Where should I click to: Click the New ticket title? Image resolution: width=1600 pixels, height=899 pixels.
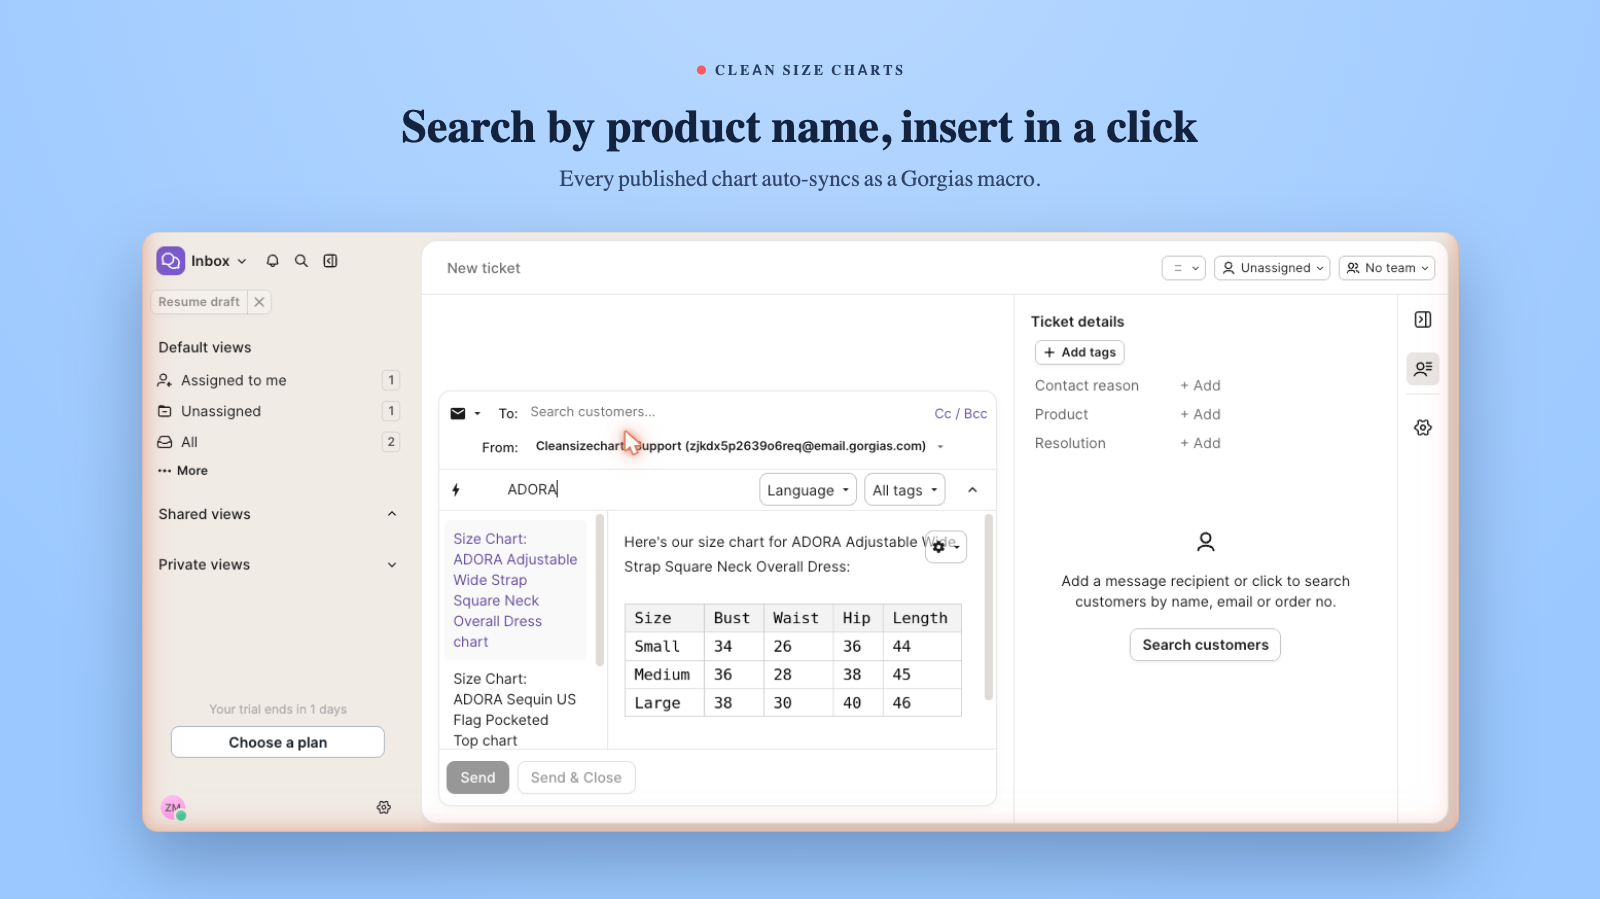coord(484,268)
